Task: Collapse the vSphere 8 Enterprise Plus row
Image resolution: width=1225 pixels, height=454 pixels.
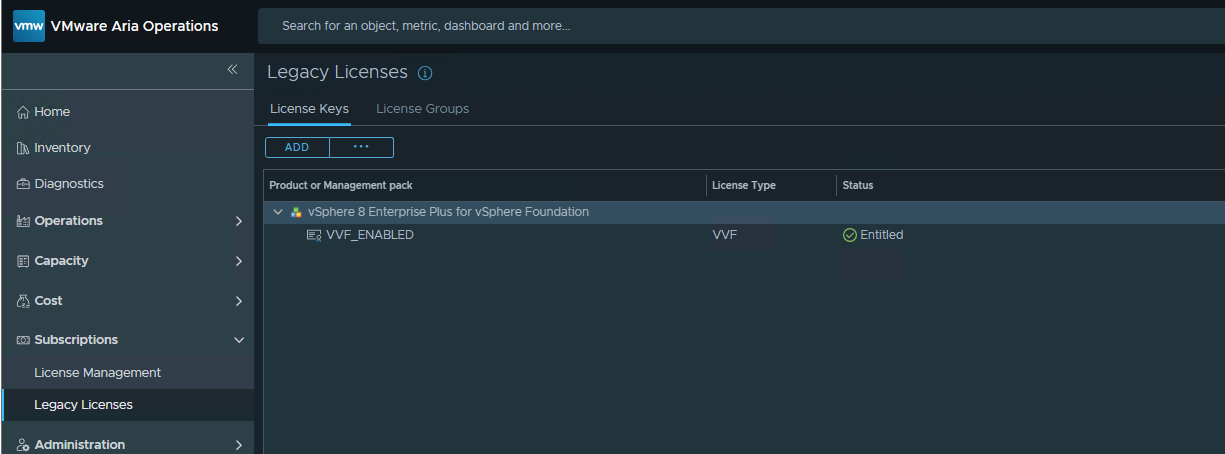Action: tap(278, 212)
